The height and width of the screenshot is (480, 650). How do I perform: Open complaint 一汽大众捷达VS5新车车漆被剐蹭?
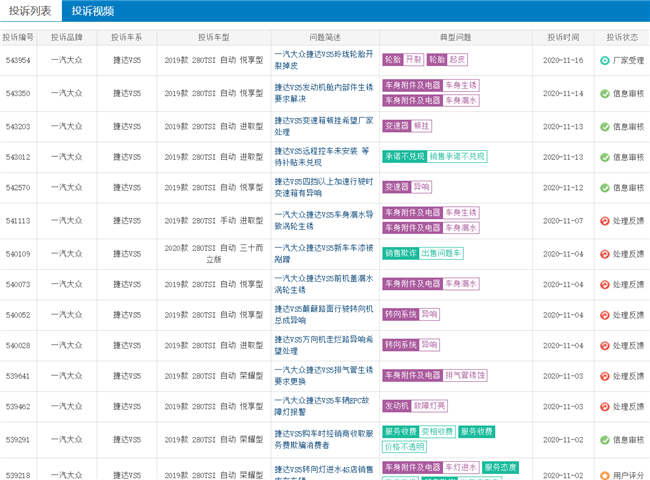point(324,254)
